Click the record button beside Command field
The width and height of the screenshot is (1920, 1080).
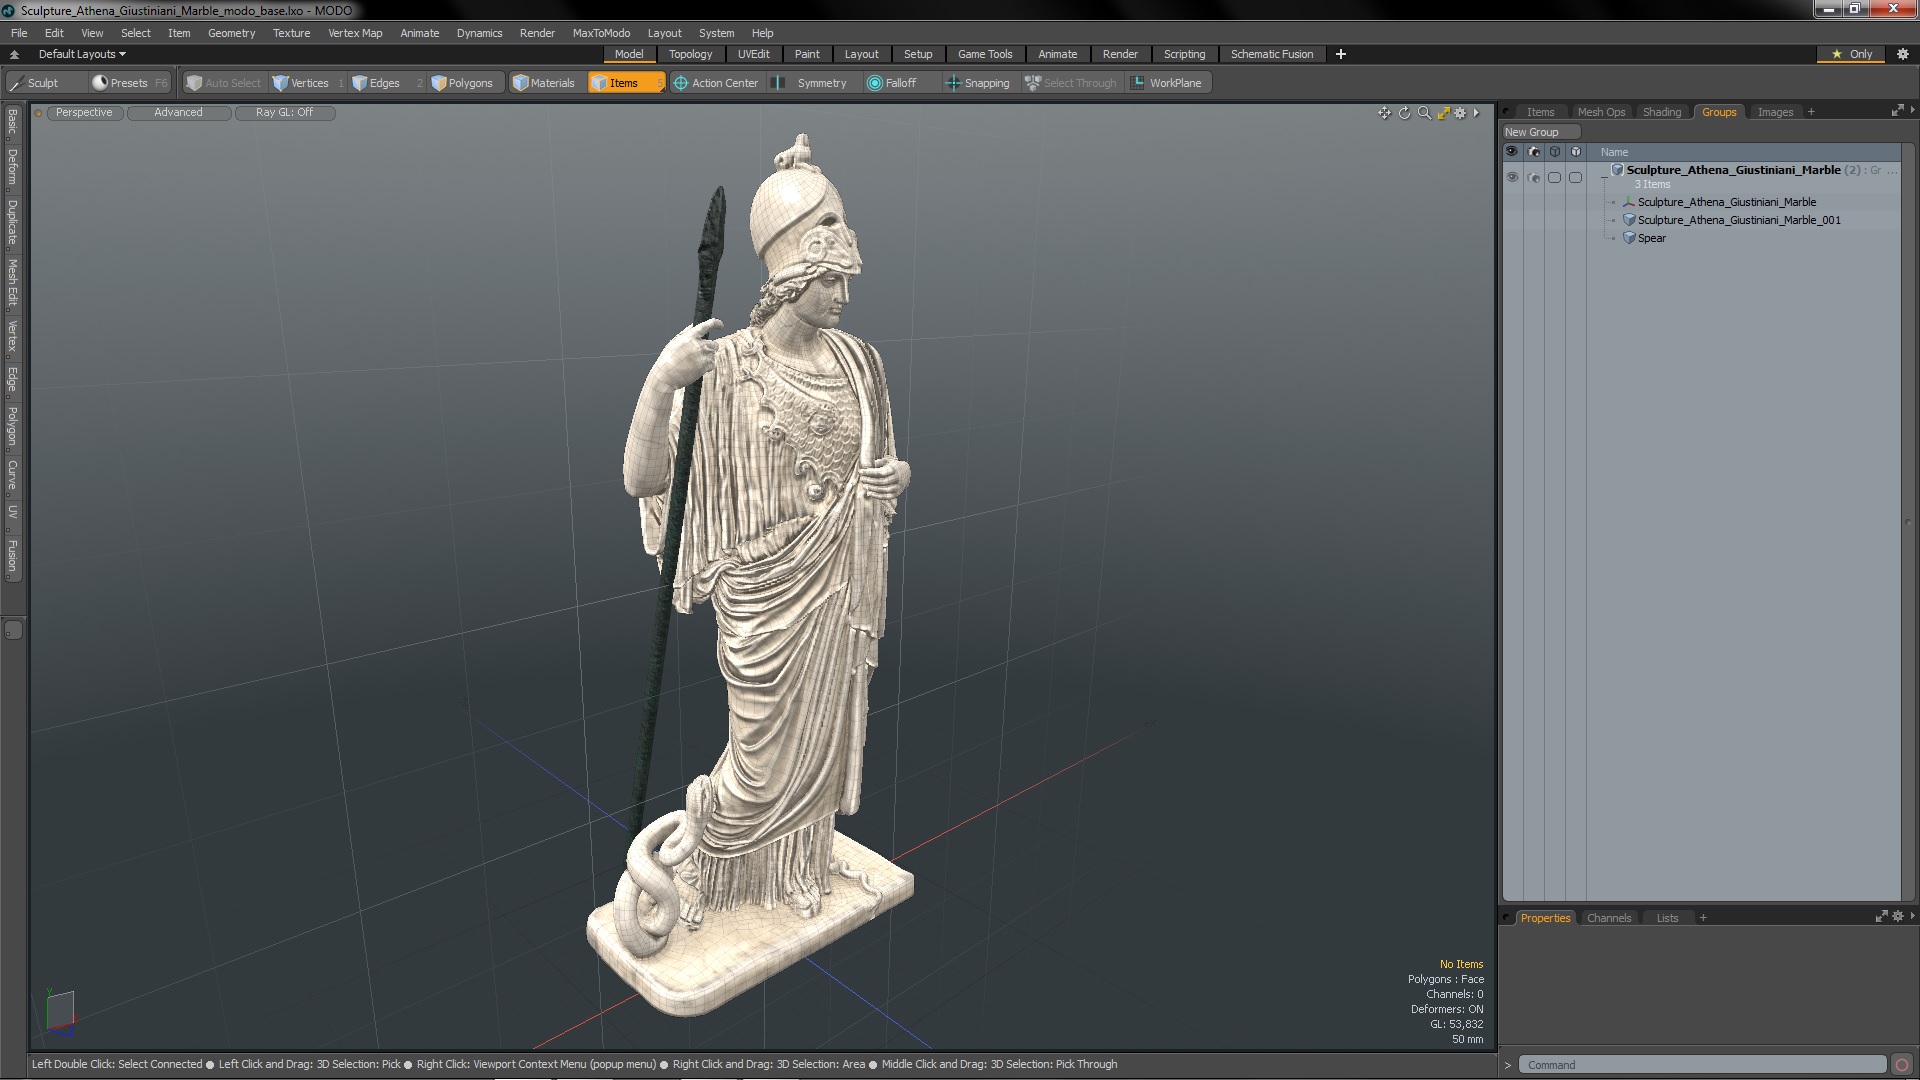click(1902, 1065)
